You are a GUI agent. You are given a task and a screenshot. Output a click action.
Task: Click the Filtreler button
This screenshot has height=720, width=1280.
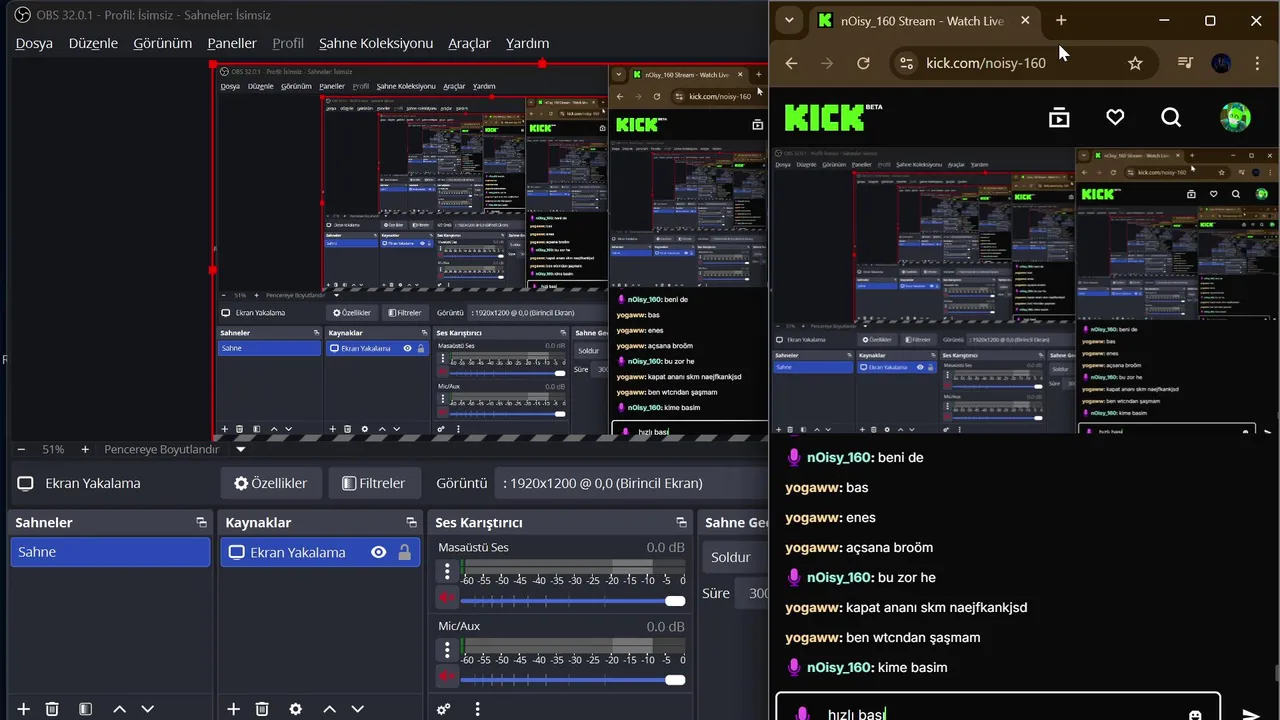(x=373, y=483)
